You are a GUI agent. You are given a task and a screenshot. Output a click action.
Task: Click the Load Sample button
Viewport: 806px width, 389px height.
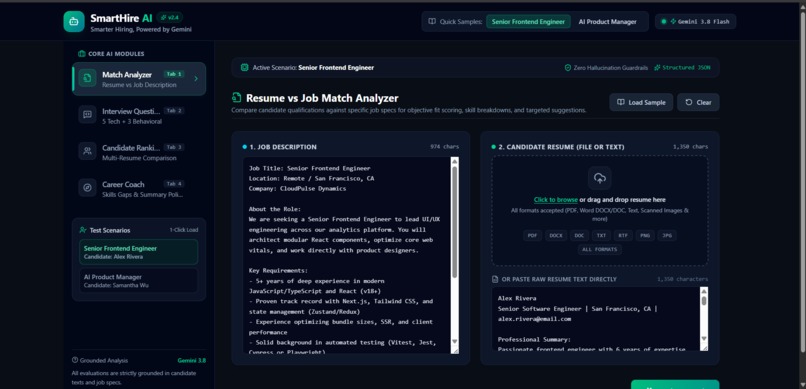tap(641, 102)
